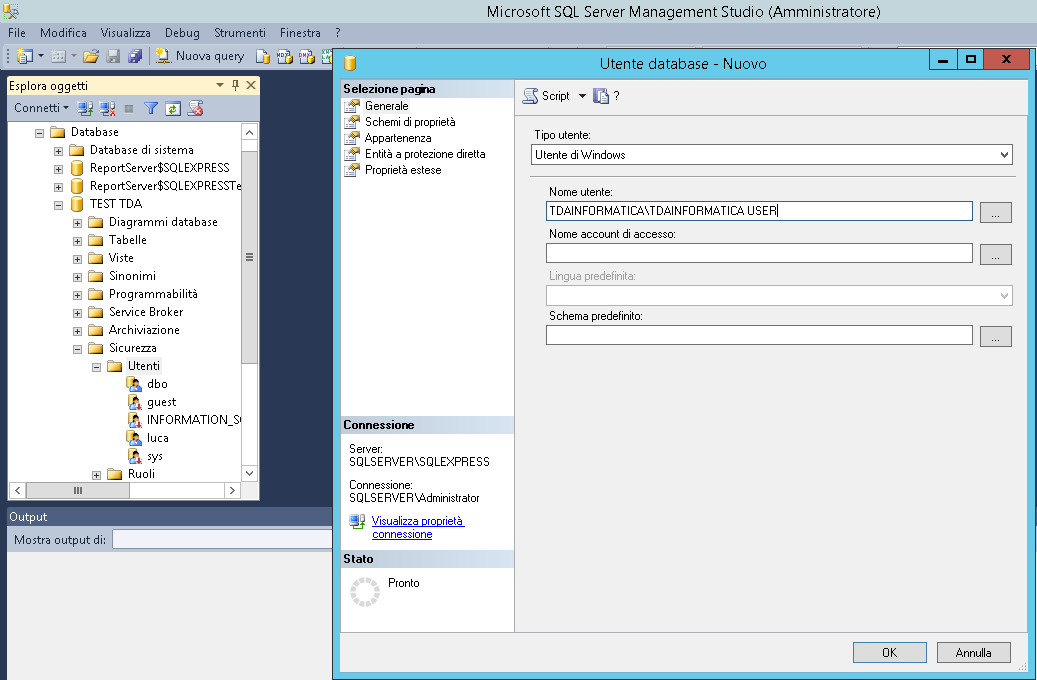
Task: Click browse button for Nome account di accesso
Action: coord(995,254)
